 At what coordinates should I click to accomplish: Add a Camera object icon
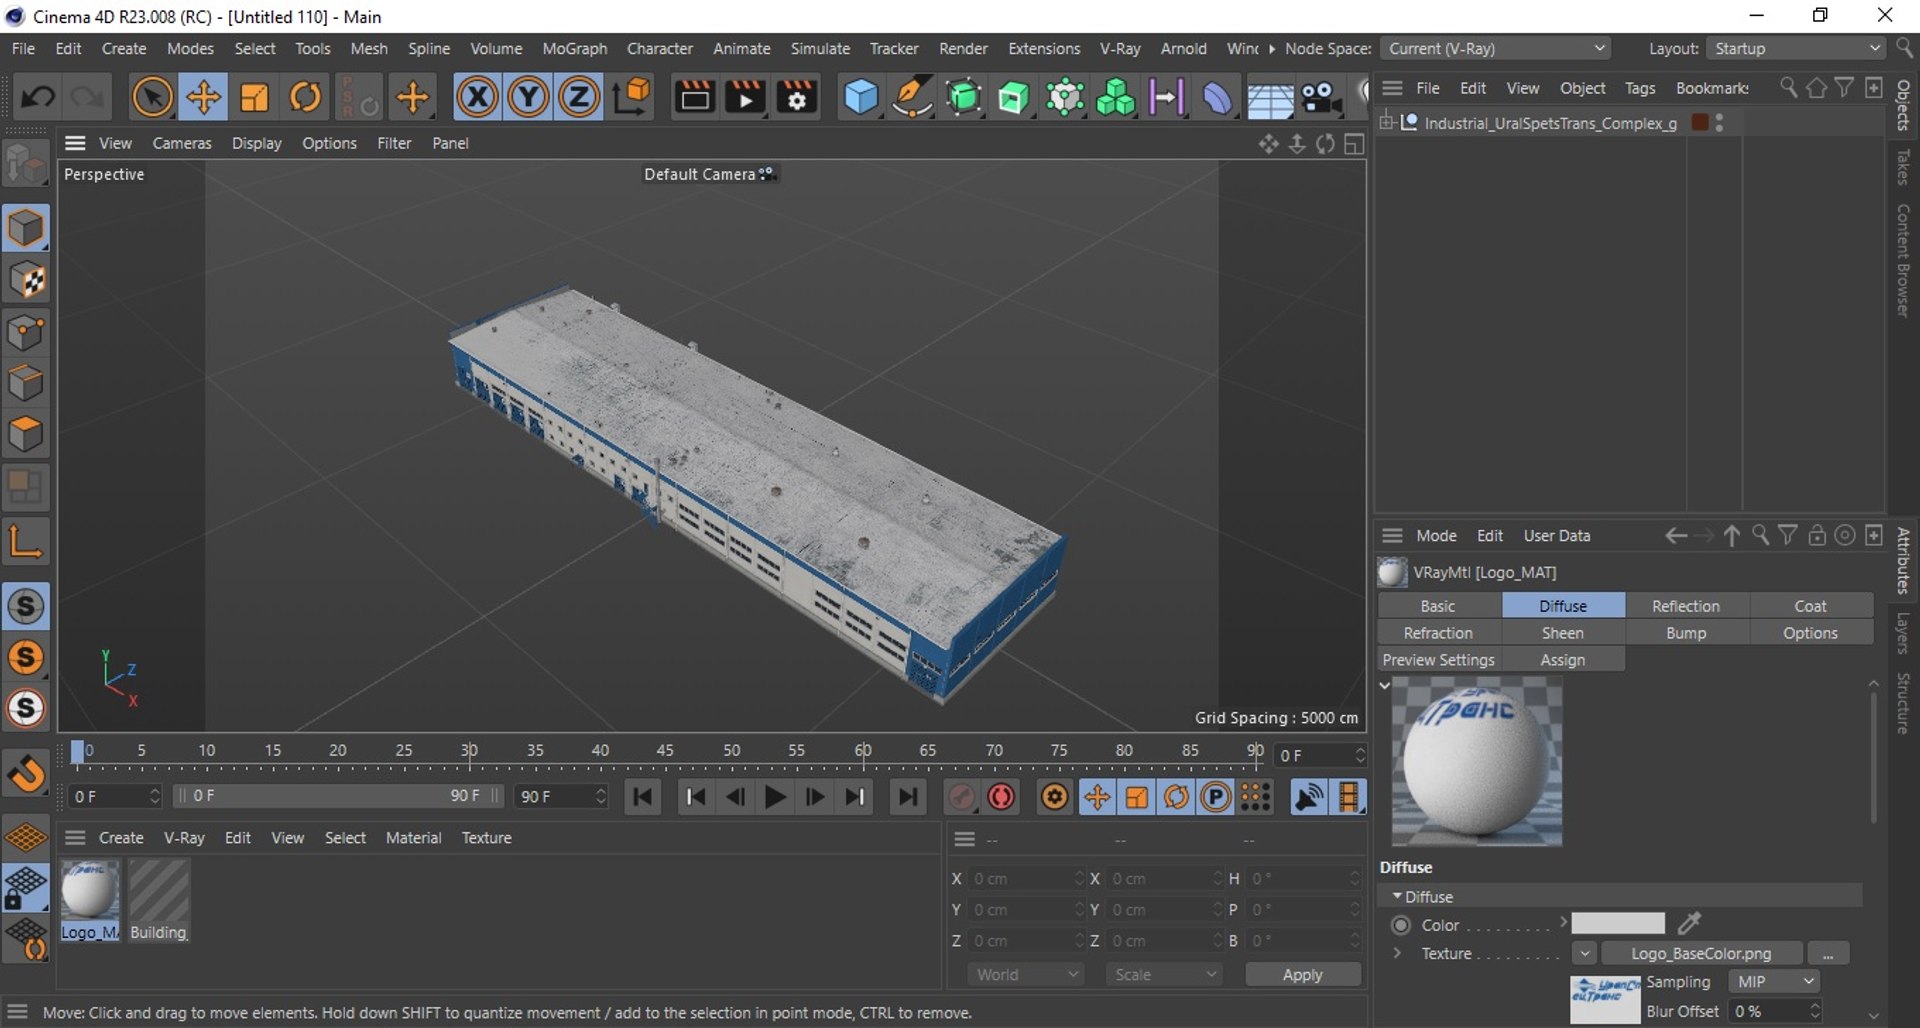pyautogui.click(x=1321, y=97)
